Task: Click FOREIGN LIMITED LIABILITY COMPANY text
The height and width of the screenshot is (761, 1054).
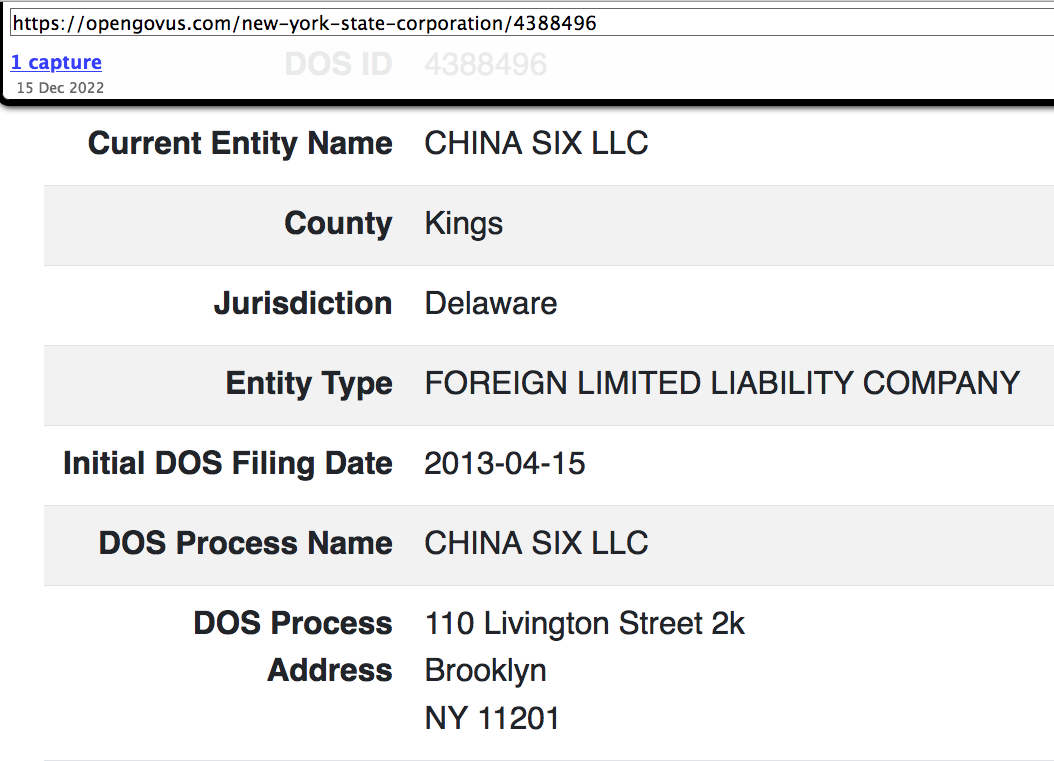Action: coord(722,383)
